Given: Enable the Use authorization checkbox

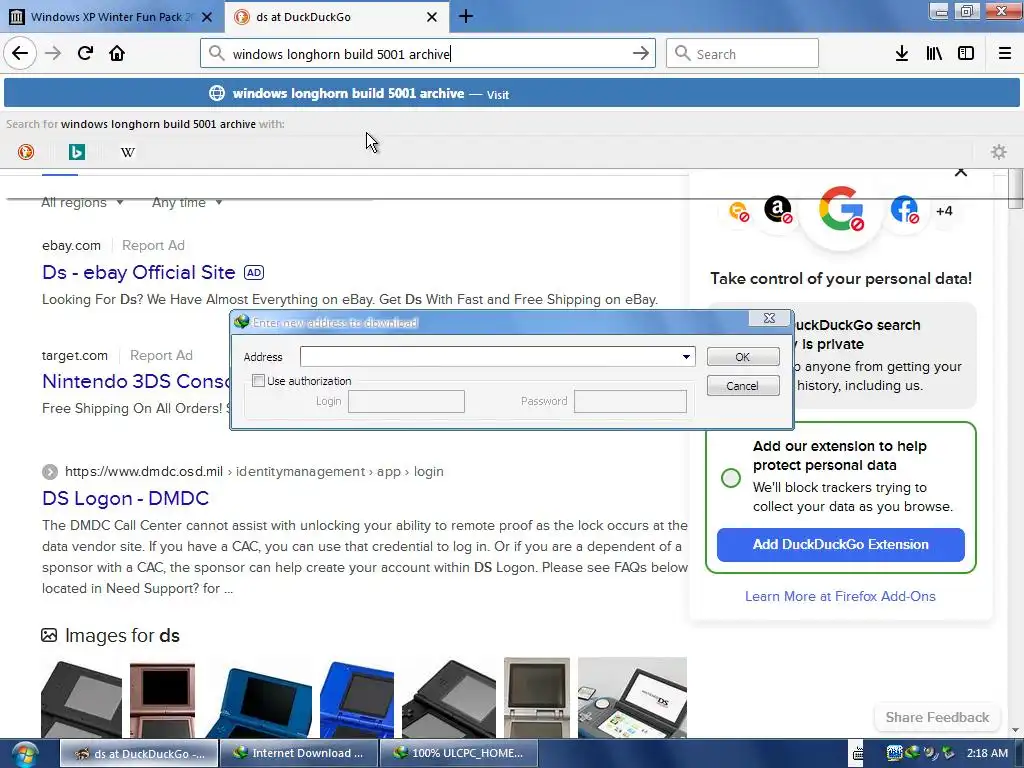Looking at the screenshot, I should pyautogui.click(x=259, y=381).
